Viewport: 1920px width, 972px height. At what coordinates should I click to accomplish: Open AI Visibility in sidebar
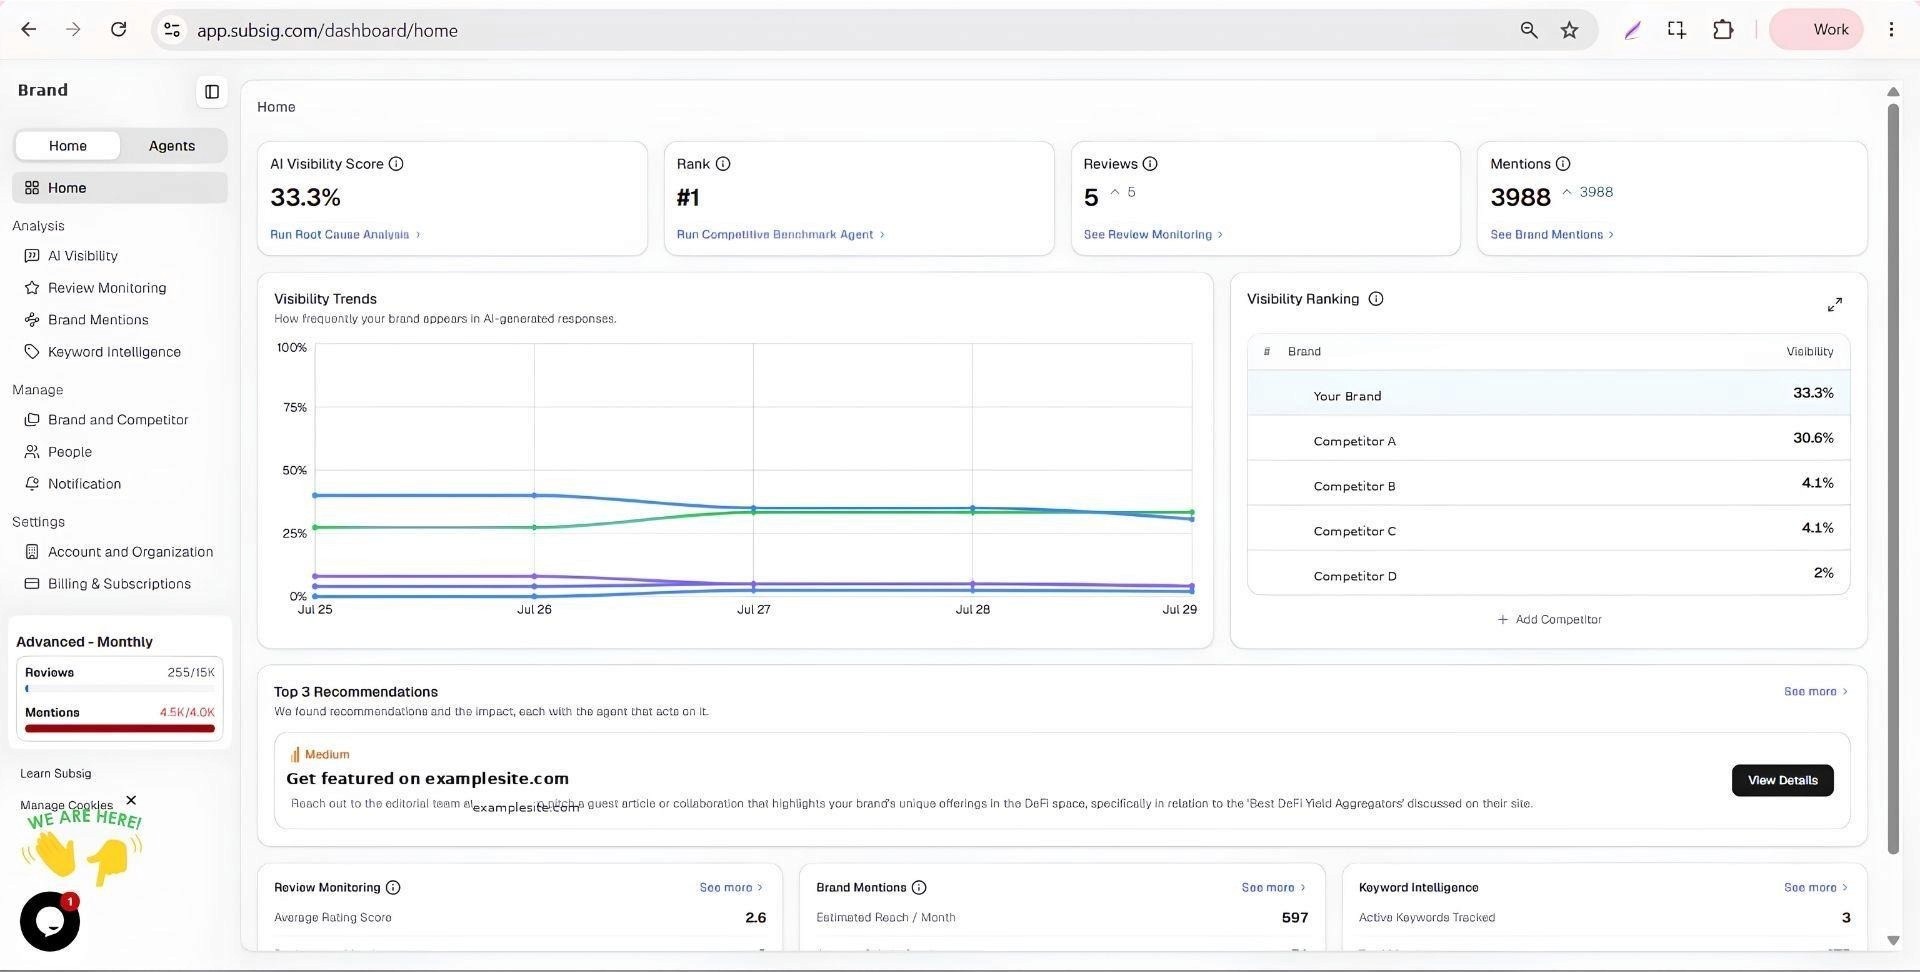click(83, 256)
